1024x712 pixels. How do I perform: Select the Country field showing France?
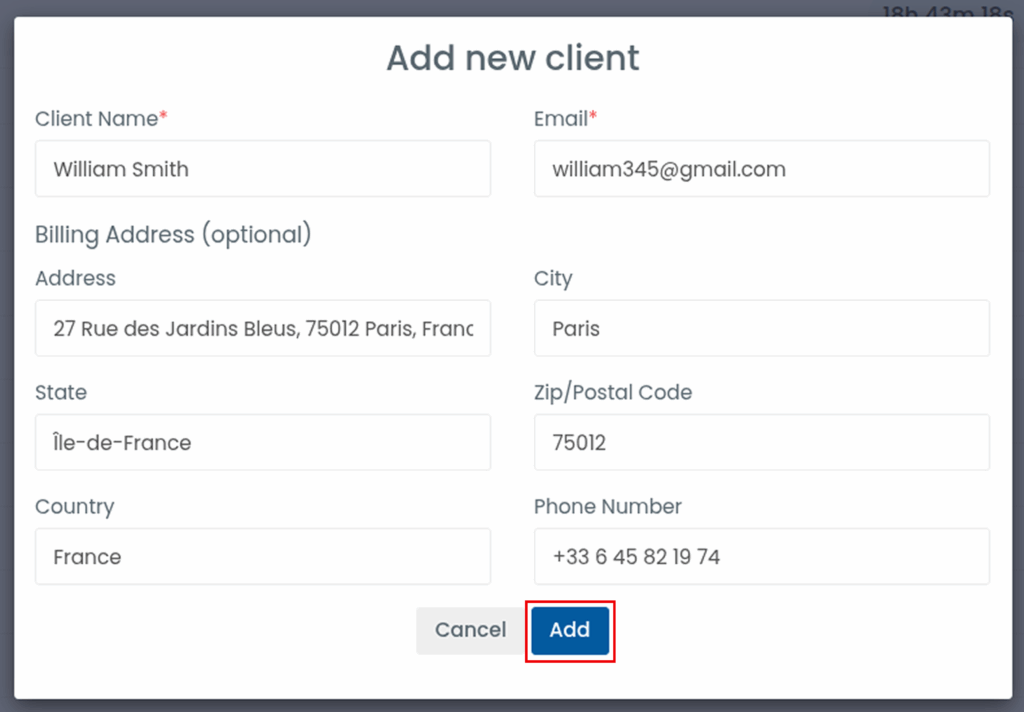(x=262, y=557)
